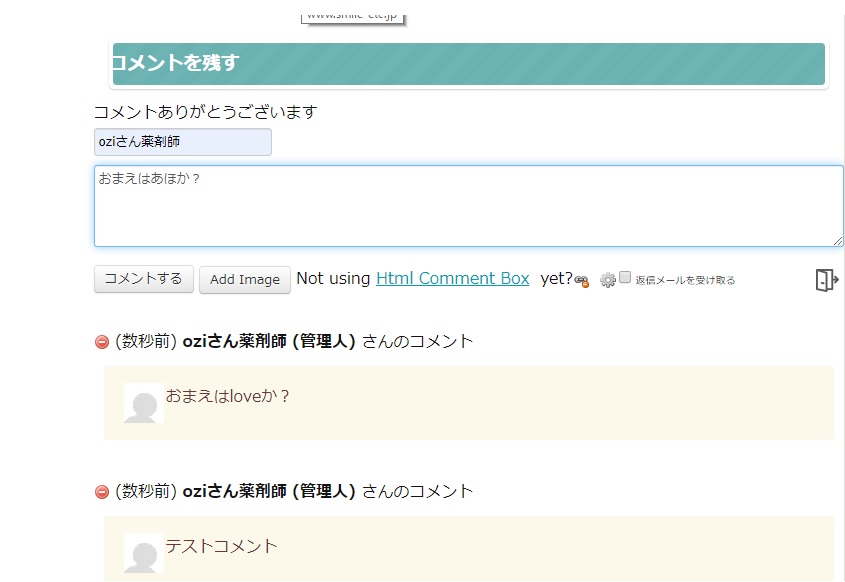Click author name above "おまえはloveか？" comment
This screenshot has height=582, width=845.
click(268, 341)
